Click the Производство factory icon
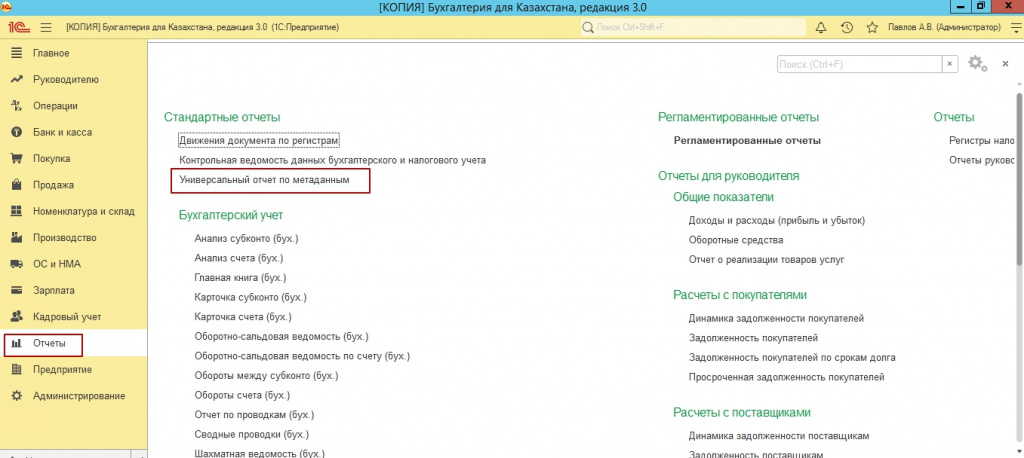 tap(18, 238)
